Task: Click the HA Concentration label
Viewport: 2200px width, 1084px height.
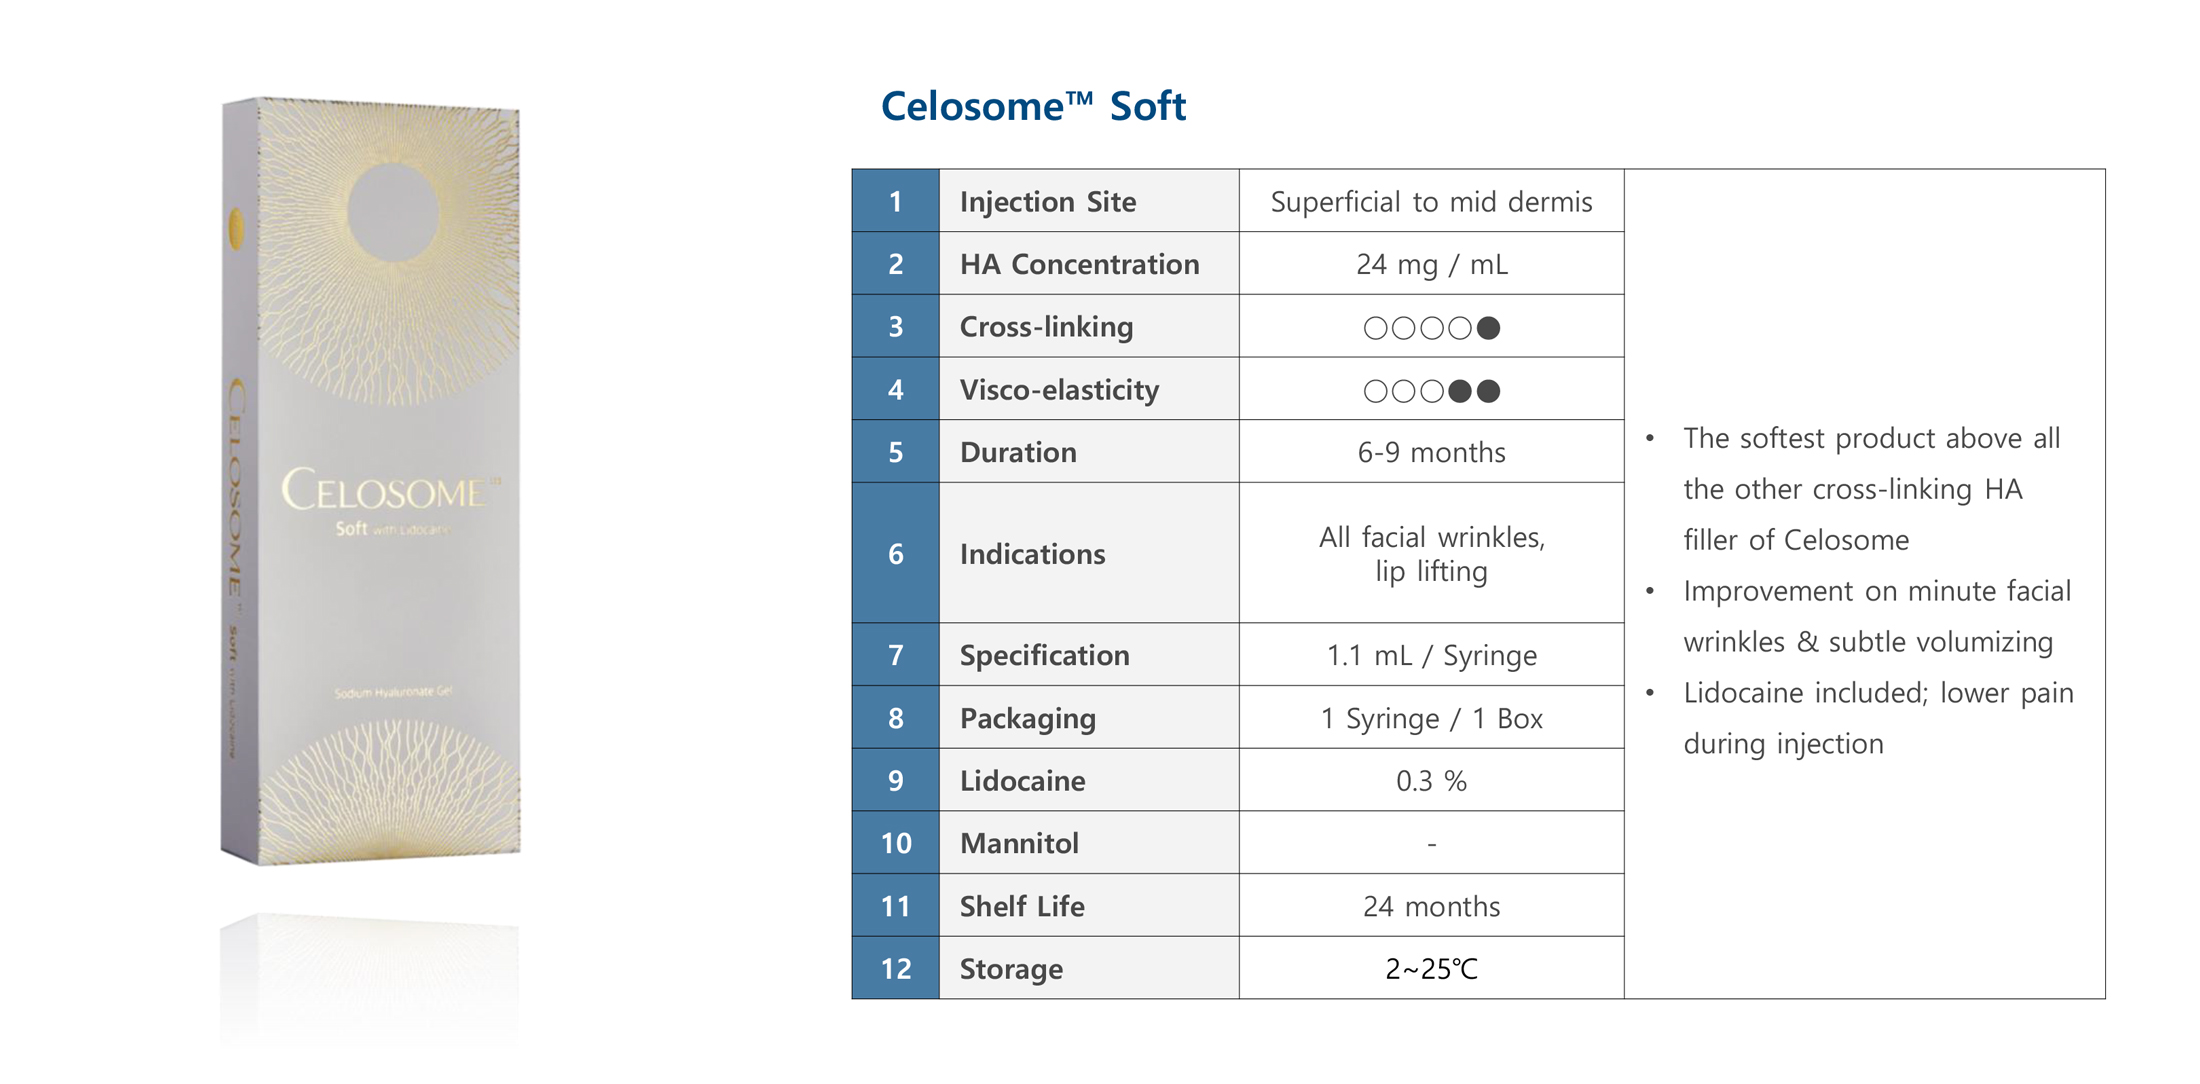Action: pyautogui.click(x=1079, y=264)
